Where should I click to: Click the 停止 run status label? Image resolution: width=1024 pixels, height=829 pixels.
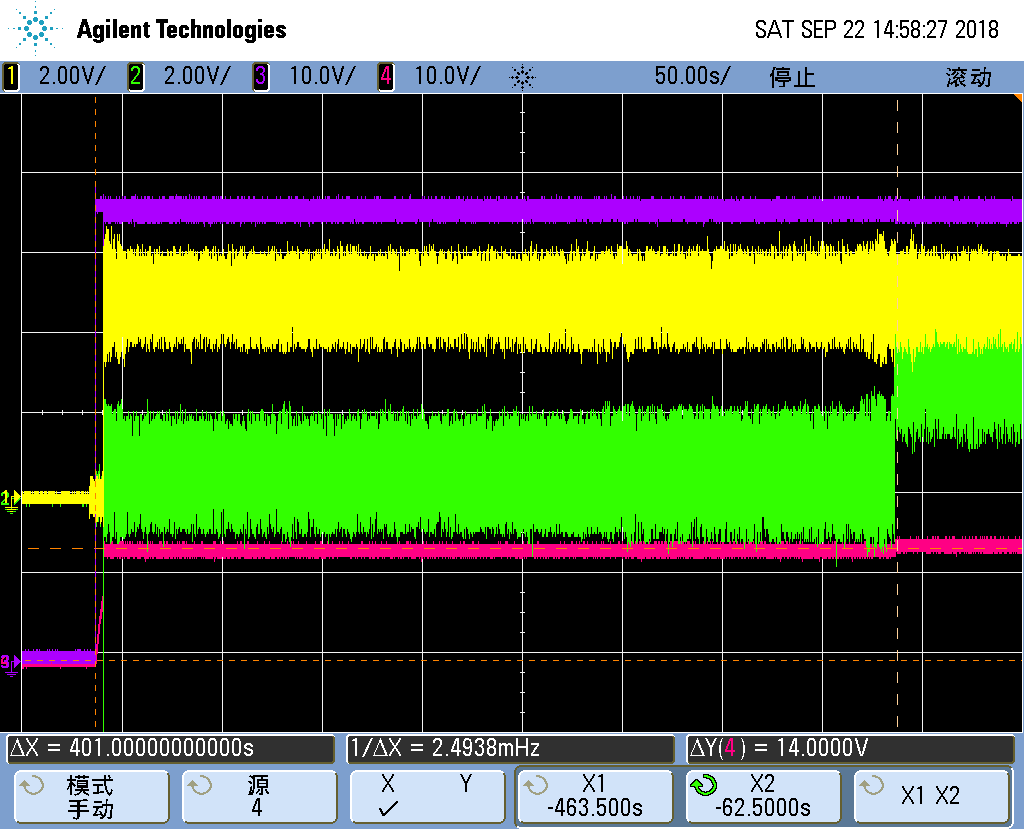(792, 78)
